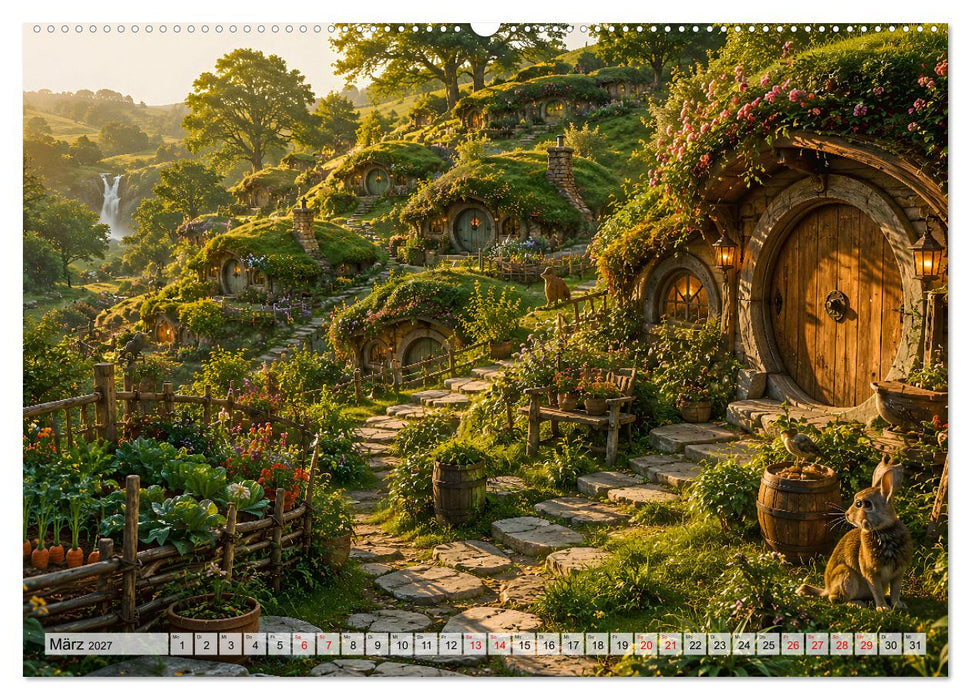The image size is (971, 700).
Task: Select day 11 in the date strip
Action: tap(426, 644)
